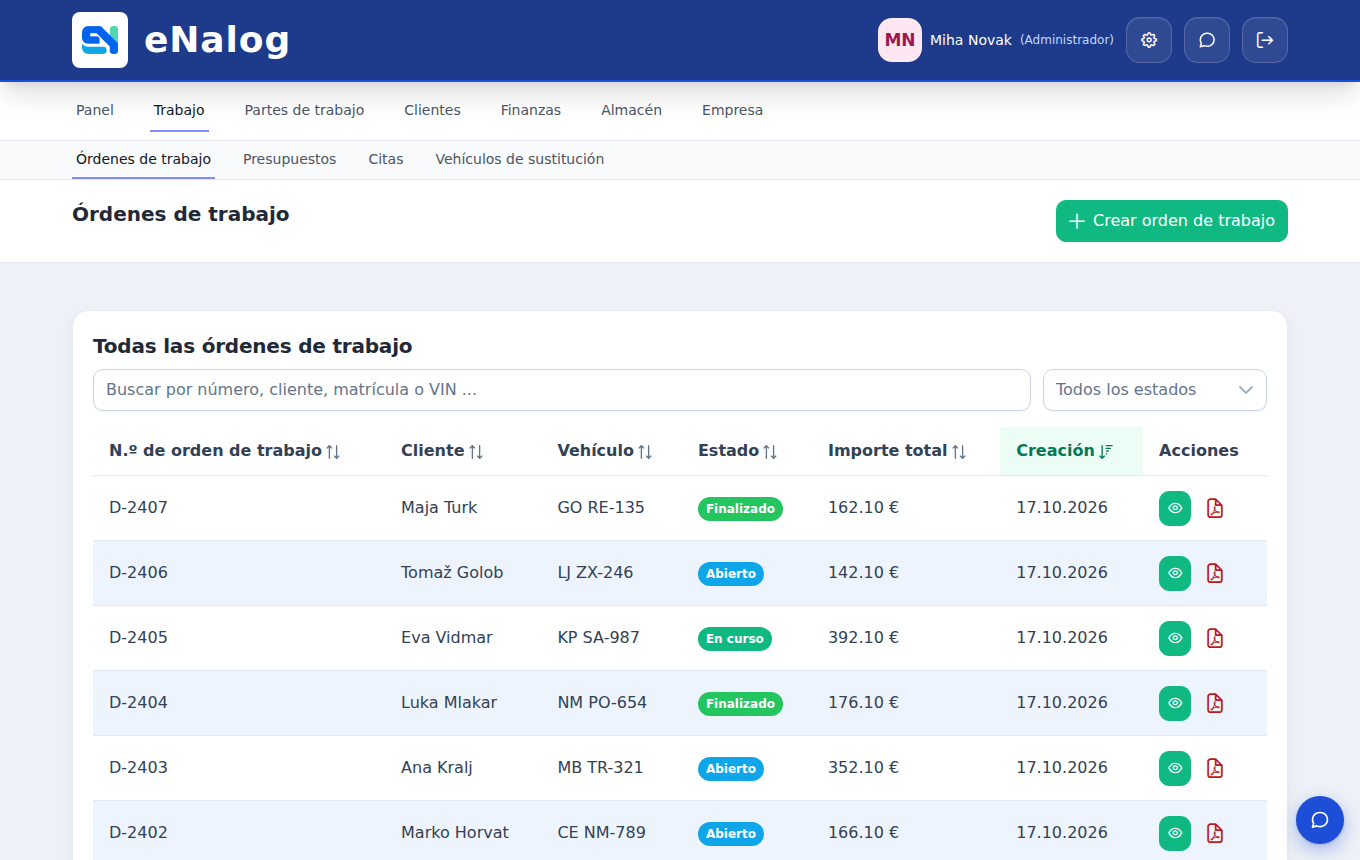Viewport: 1360px width, 860px height.
Task: Download PDF for order D-2407
Action: click(1215, 508)
